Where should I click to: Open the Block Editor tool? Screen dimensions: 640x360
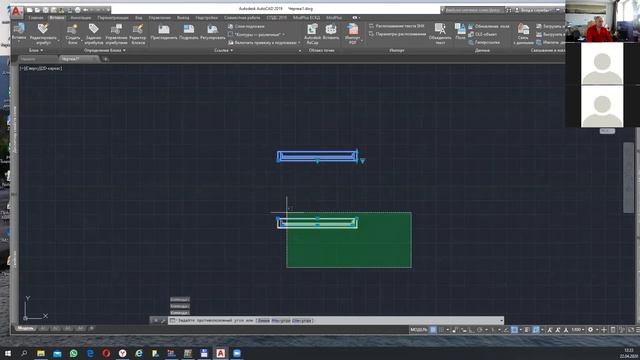(x=138, y=33)
